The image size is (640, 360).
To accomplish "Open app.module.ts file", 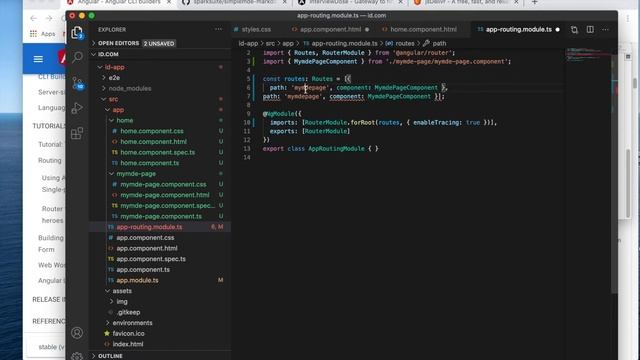I will click(x=137, y=280).
